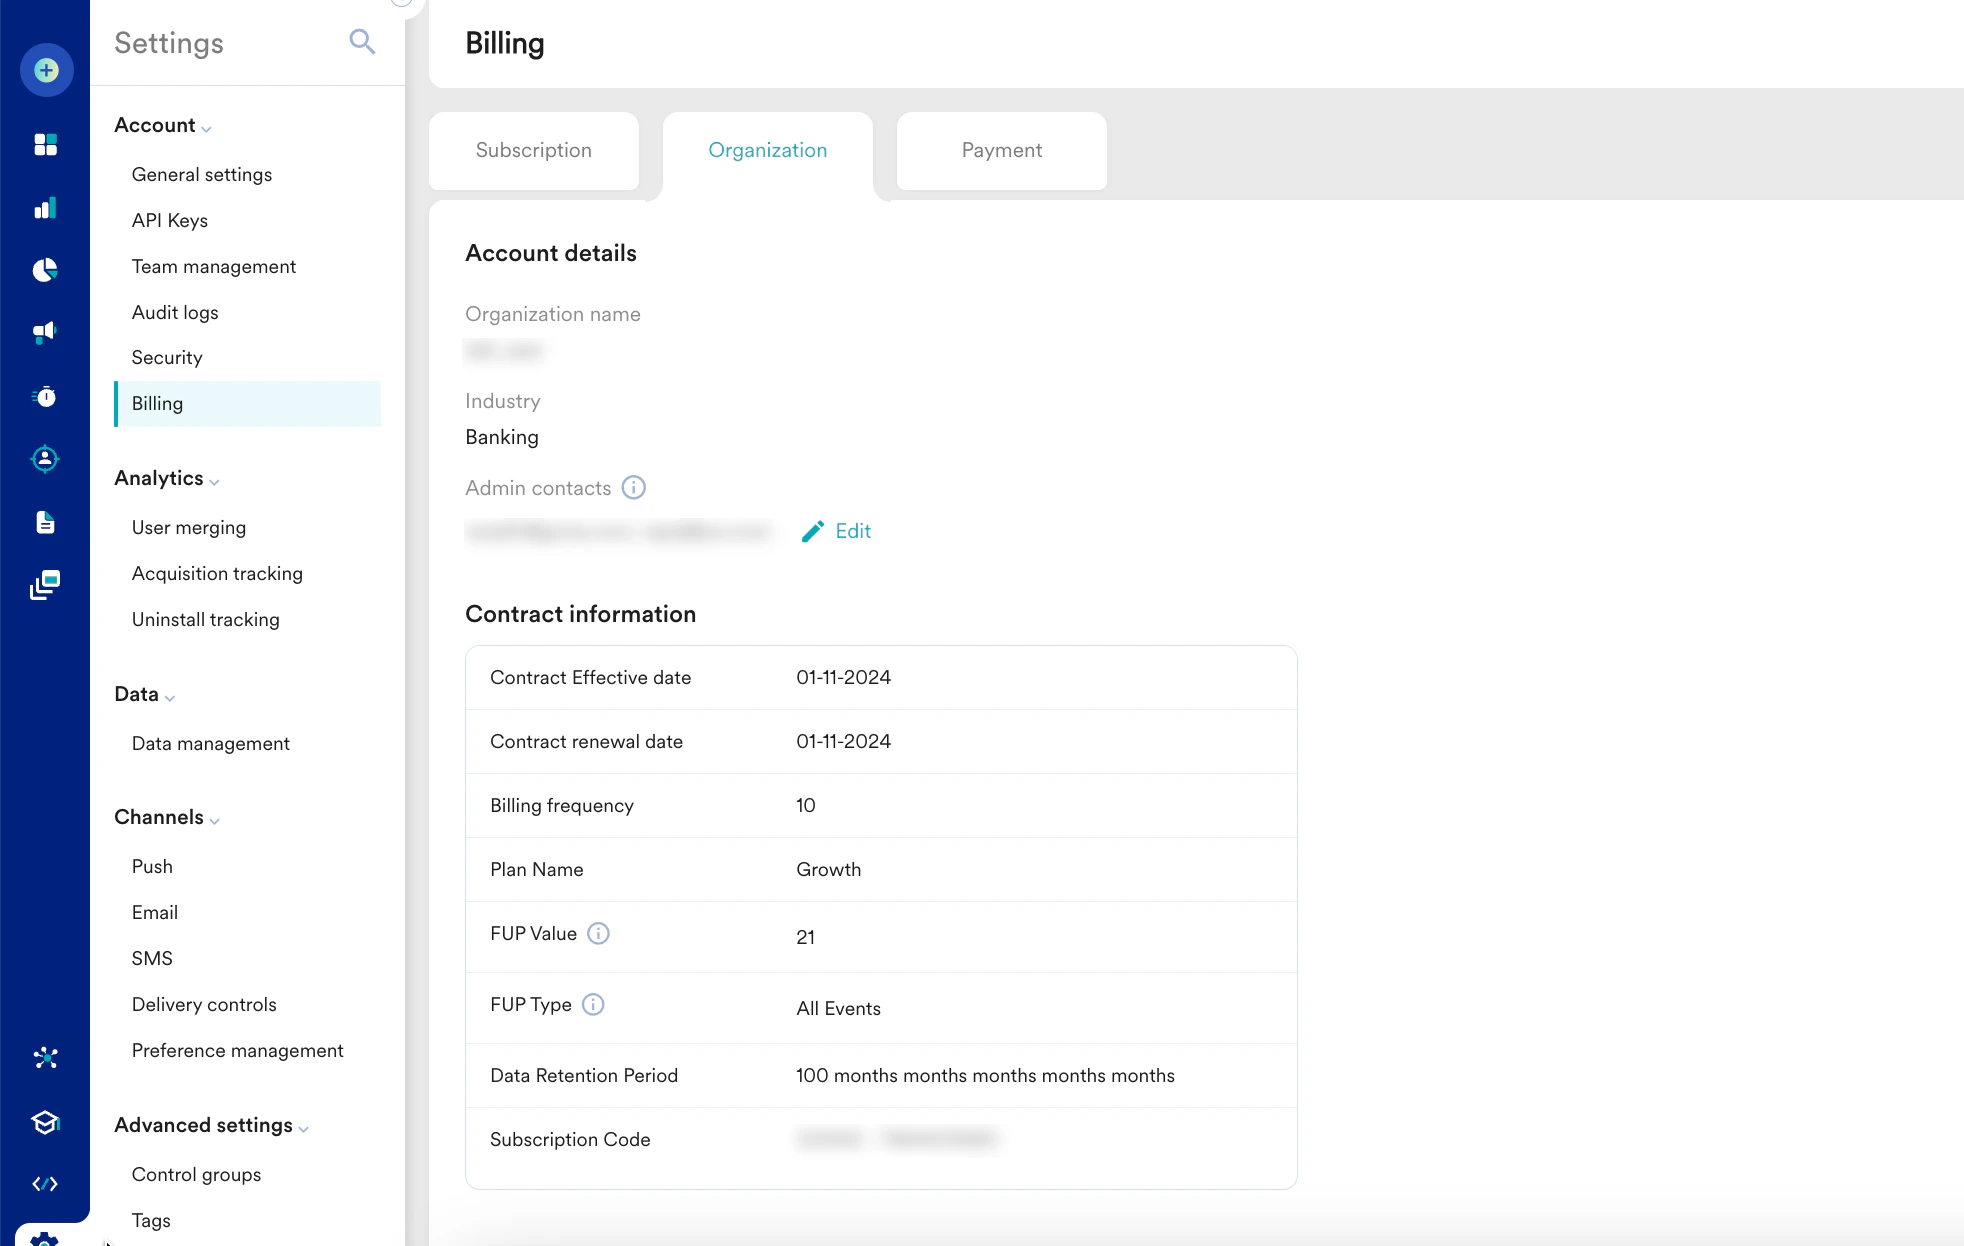
Task: Open the bar chart analytics icon
Action: click(x=45, y=208)
